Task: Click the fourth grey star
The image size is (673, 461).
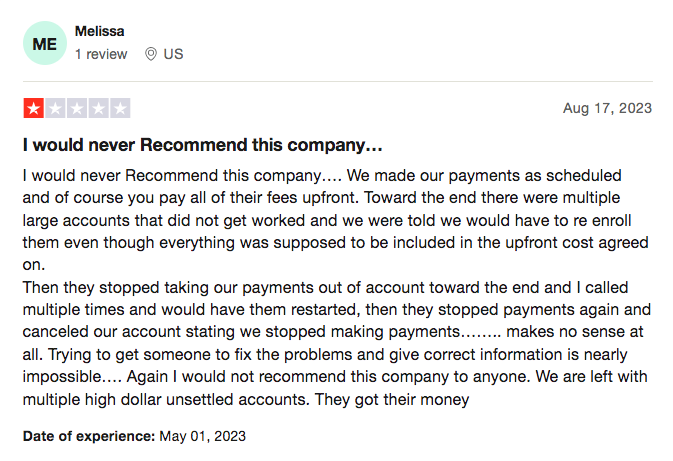Action: pos(98,108)
